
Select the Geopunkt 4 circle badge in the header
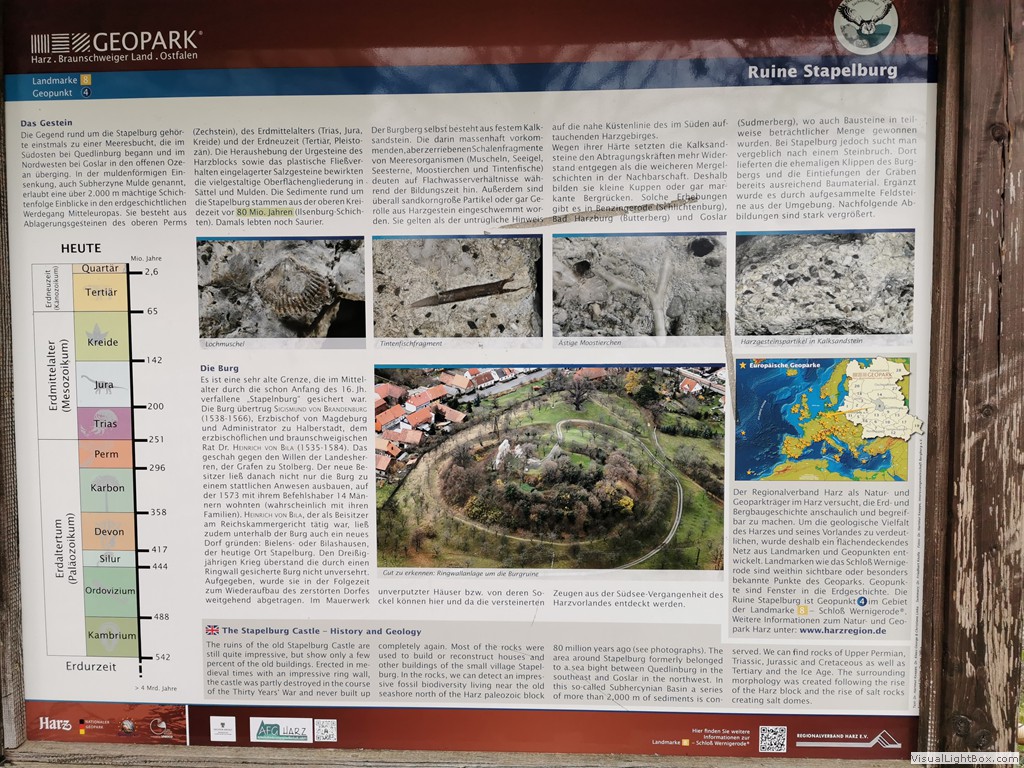click(x=86, y=93)
